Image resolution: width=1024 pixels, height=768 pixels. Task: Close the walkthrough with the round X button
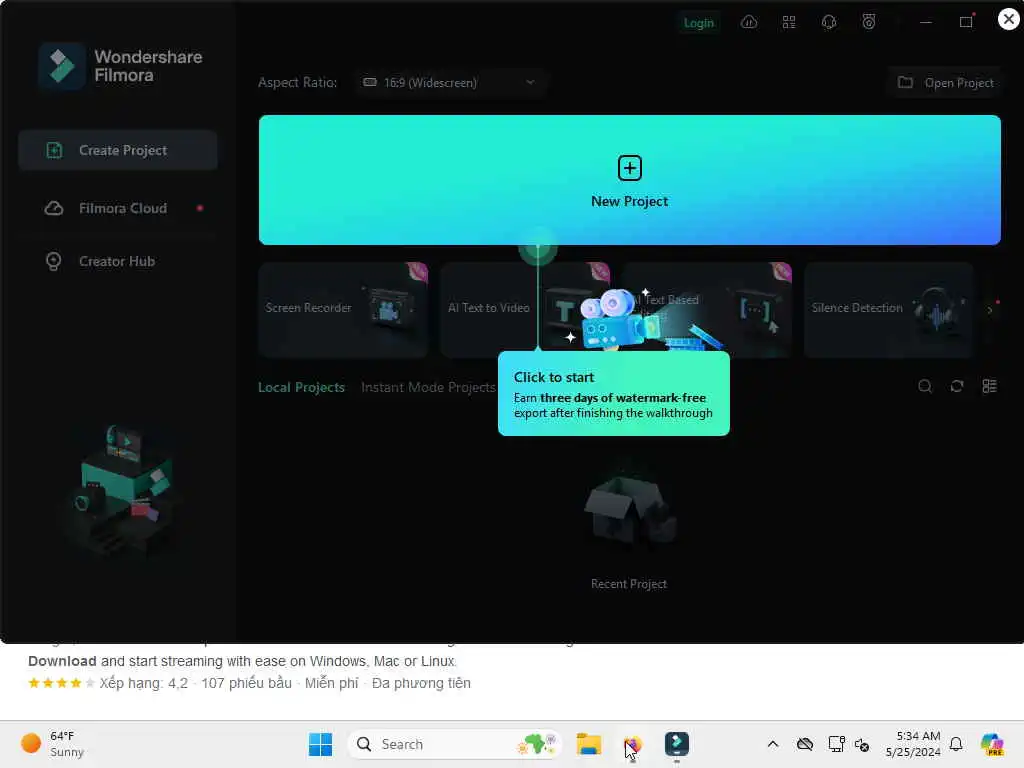click(x=1008, y=19)
